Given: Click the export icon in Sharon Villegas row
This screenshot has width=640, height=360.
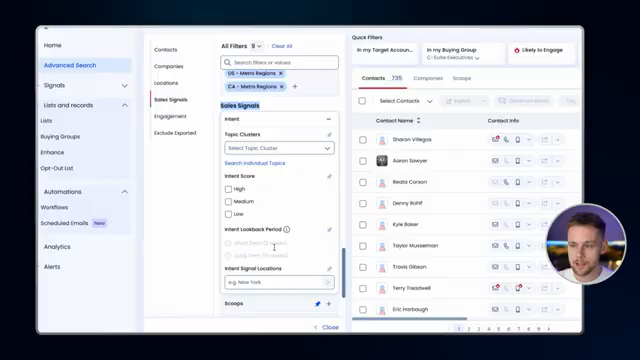Looking at the screenshot, I should click(x=544, y=140).
